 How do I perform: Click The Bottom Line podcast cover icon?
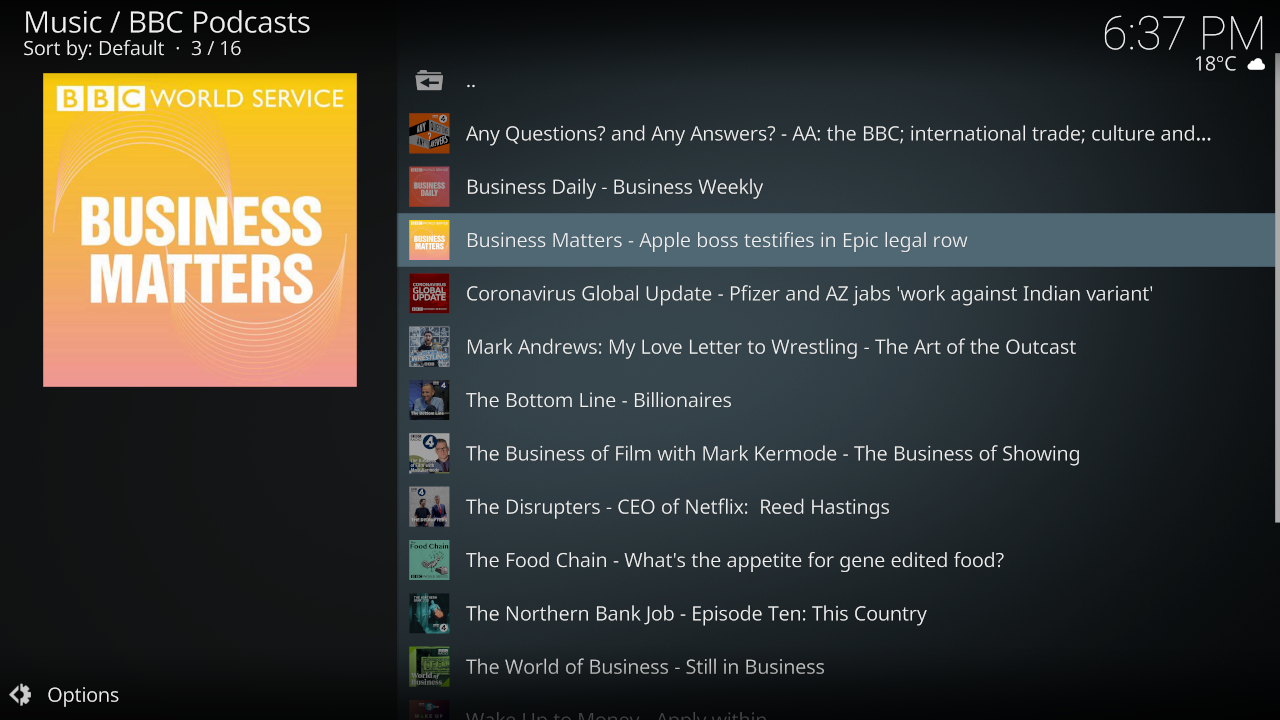(429, 400)
